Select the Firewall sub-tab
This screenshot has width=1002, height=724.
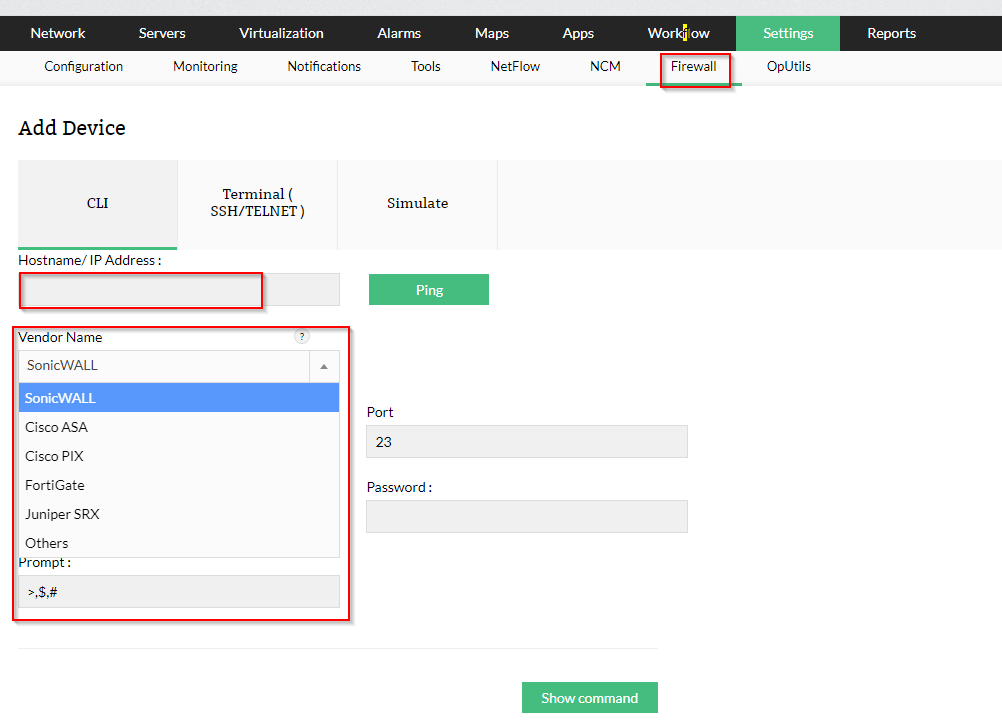tap(693, 66)
